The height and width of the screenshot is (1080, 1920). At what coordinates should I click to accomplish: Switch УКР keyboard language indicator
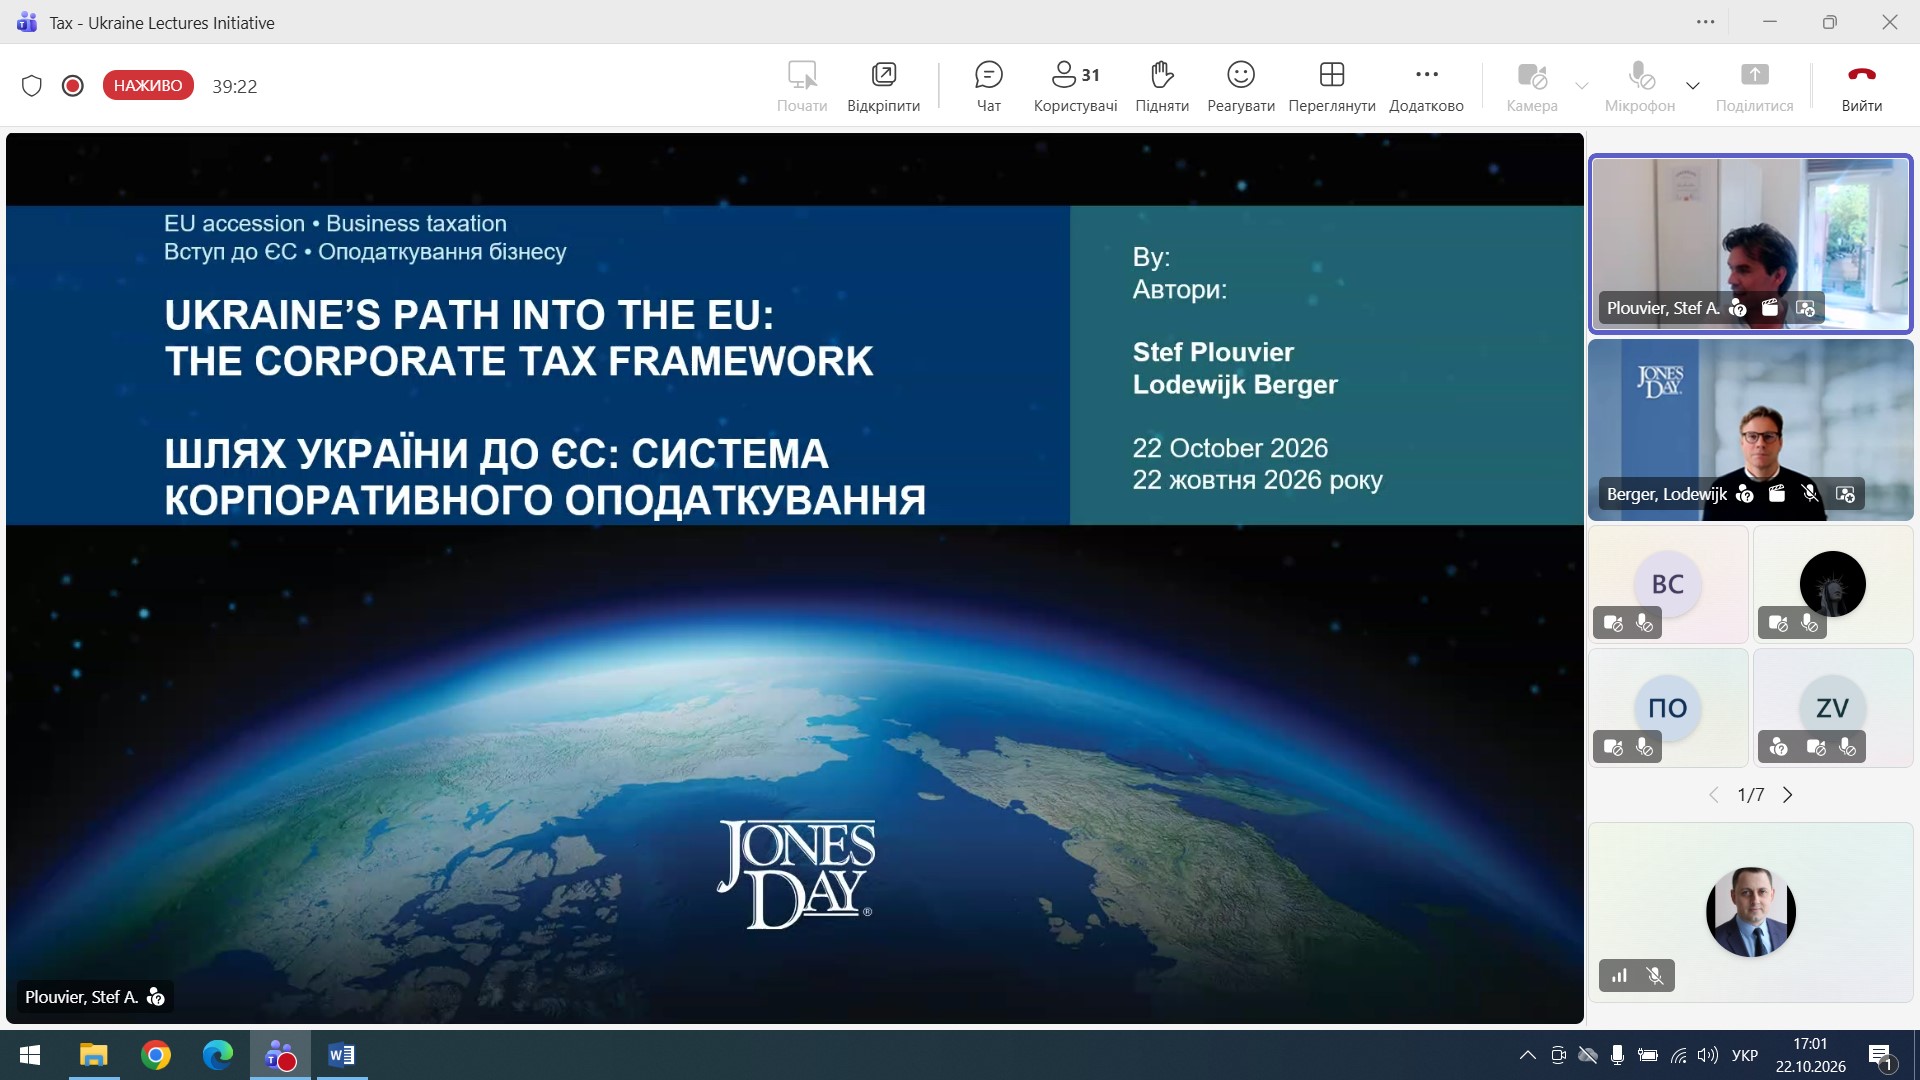click(x=1745, y=1055)
